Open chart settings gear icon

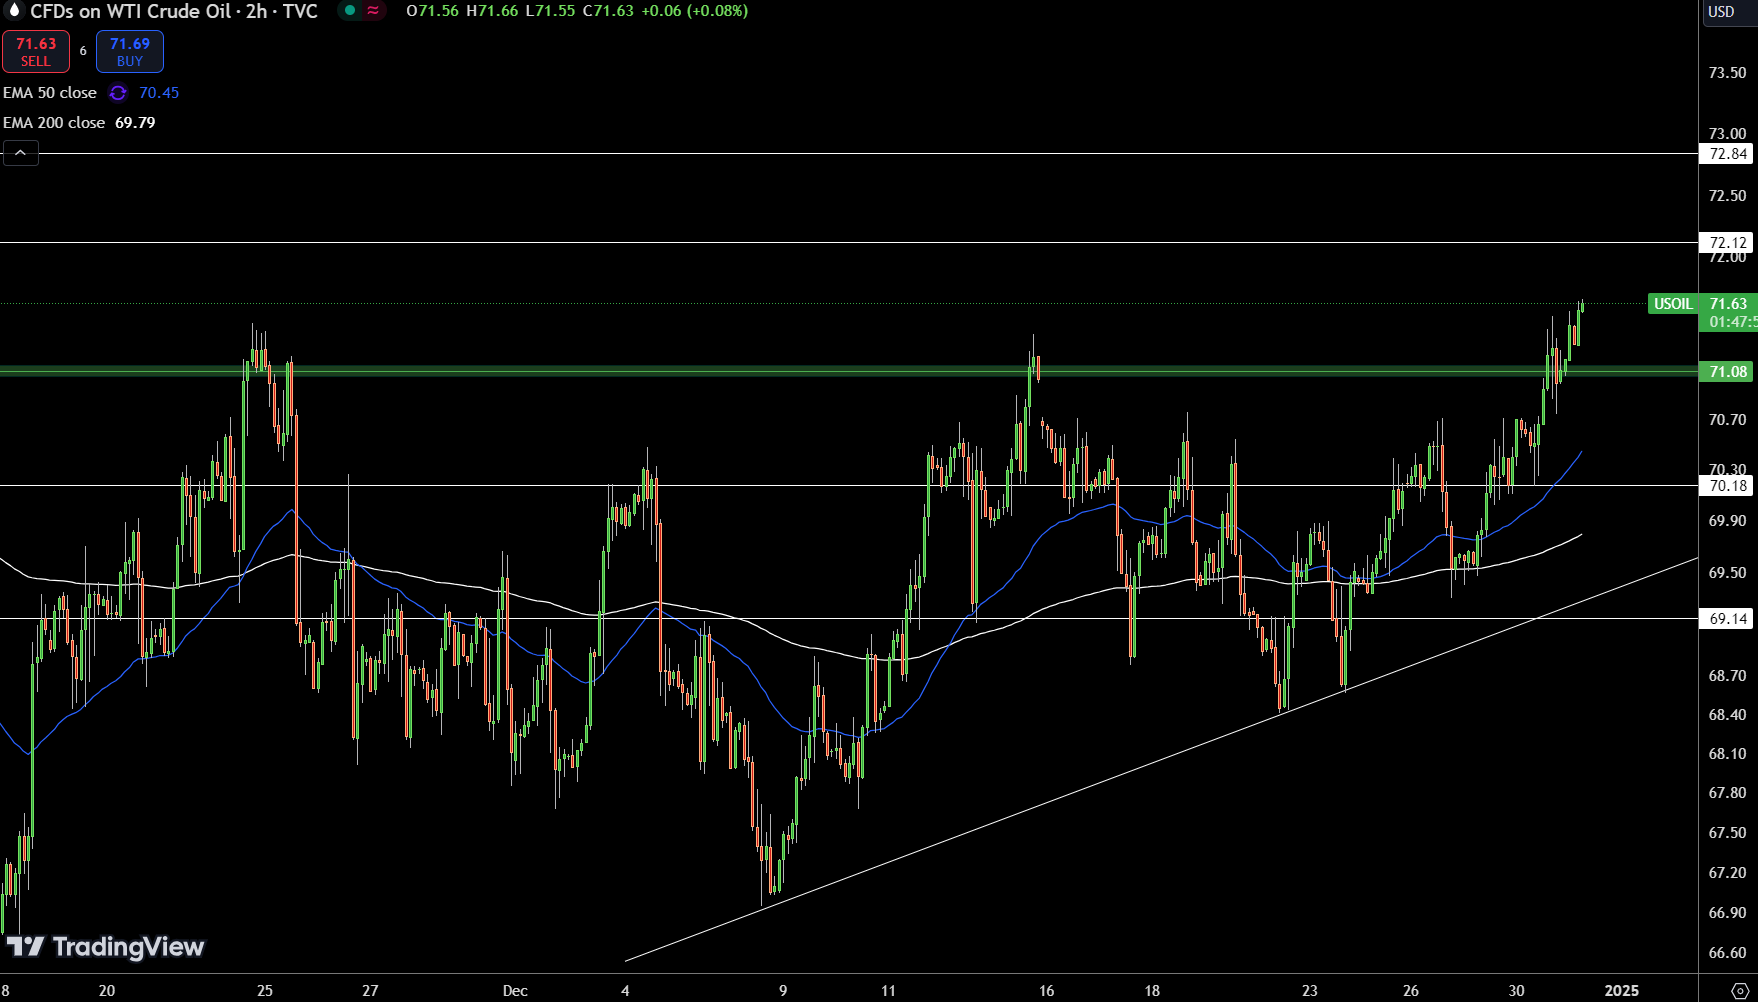[x=1739, y=990]
